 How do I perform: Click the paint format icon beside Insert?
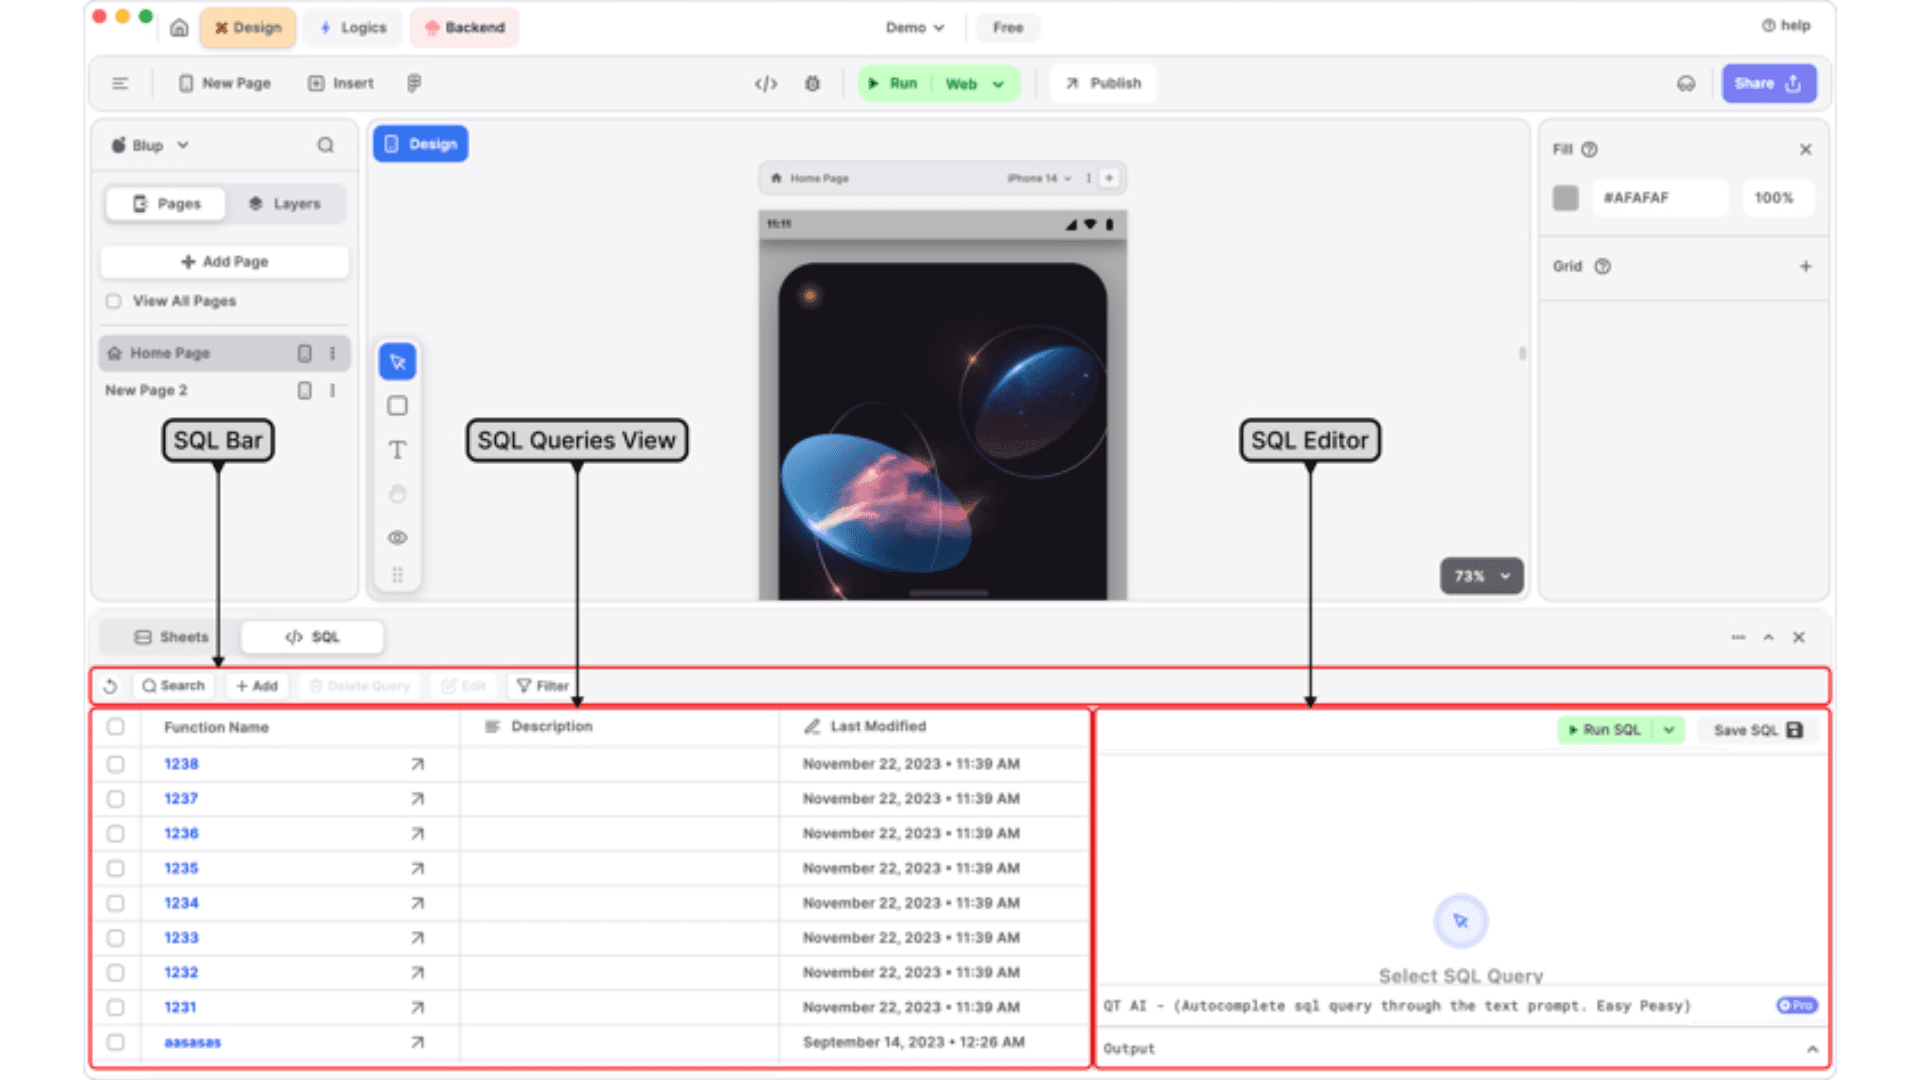[414, 84]
